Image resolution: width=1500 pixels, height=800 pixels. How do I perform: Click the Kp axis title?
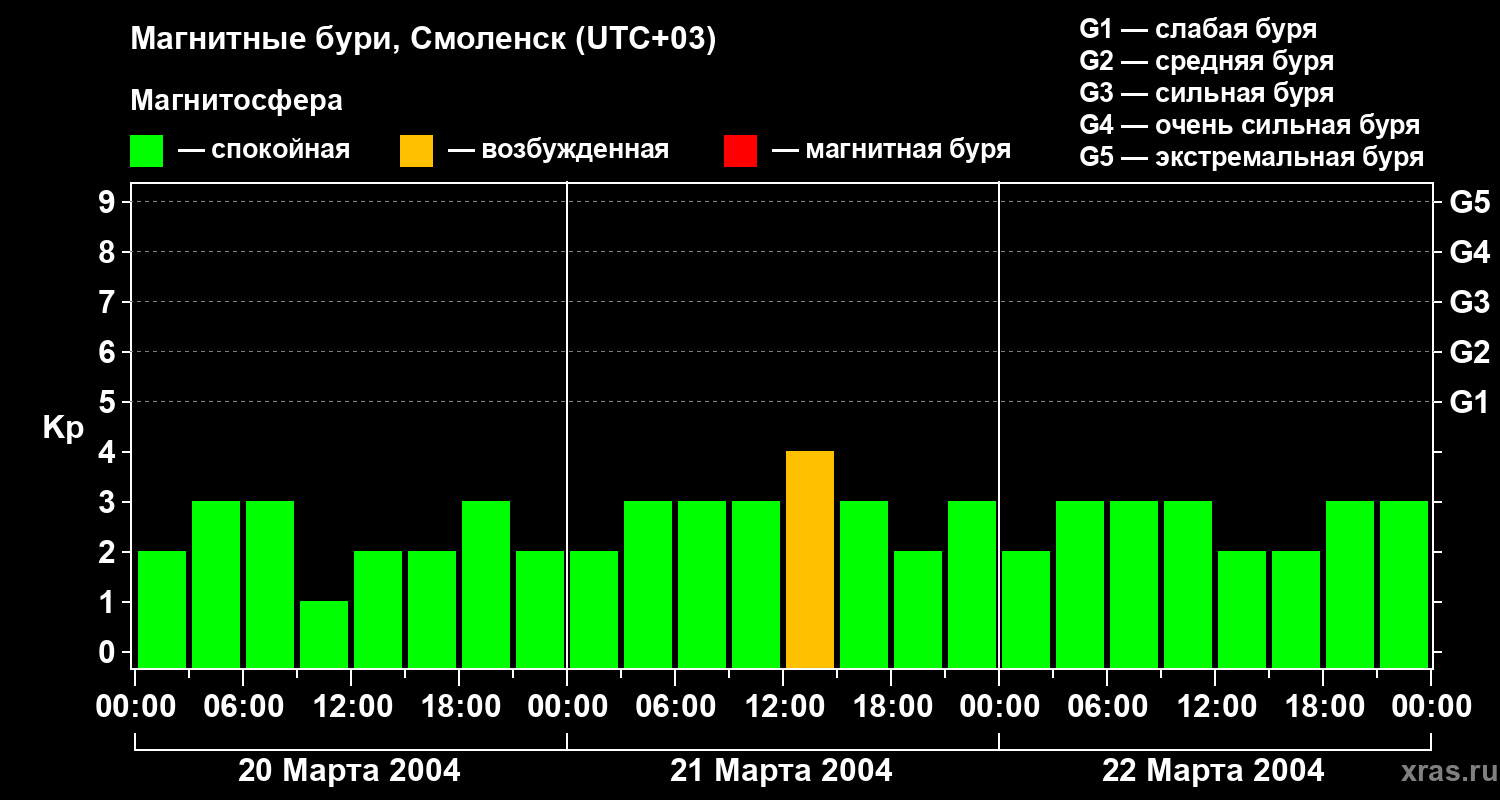pyautogui.click(x=63, y=429)
